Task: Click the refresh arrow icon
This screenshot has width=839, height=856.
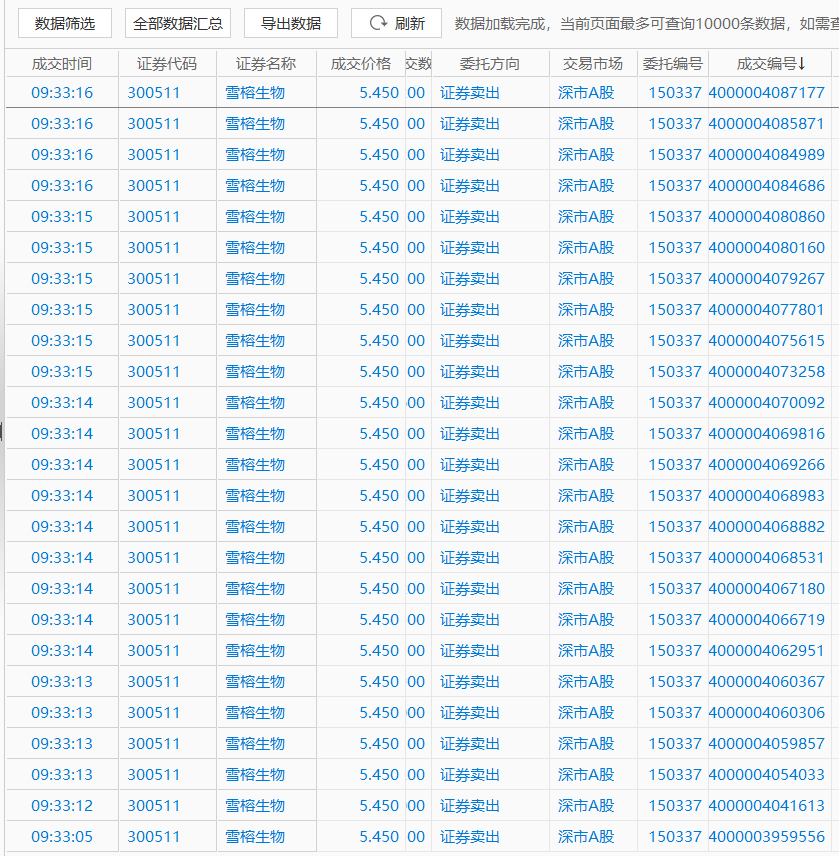Action: click(378, 23)
